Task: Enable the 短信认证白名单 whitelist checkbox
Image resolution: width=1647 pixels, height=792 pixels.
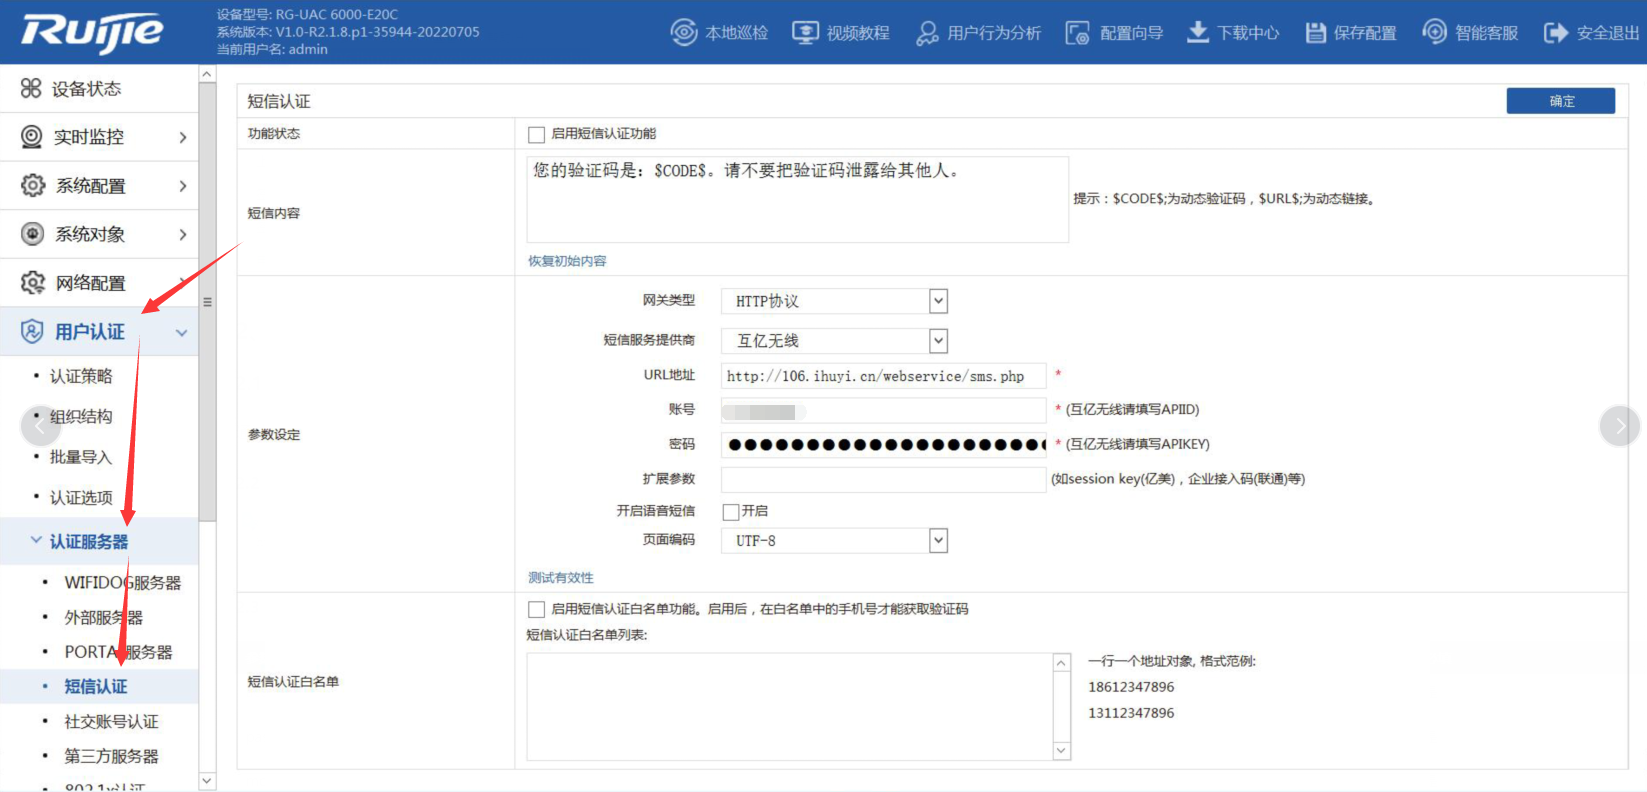Action: [537, 609]
